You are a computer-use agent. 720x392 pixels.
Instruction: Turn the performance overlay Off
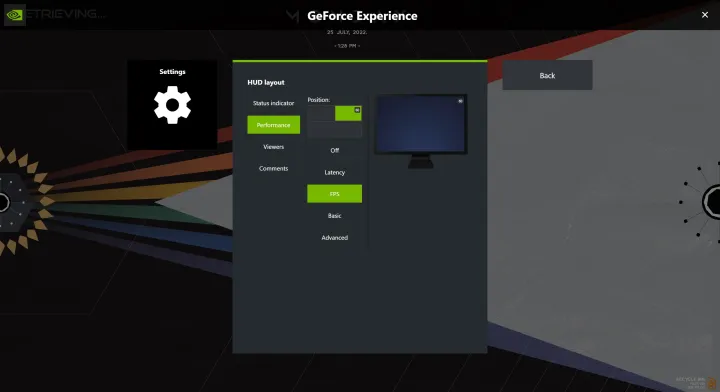tap(334, 151)
